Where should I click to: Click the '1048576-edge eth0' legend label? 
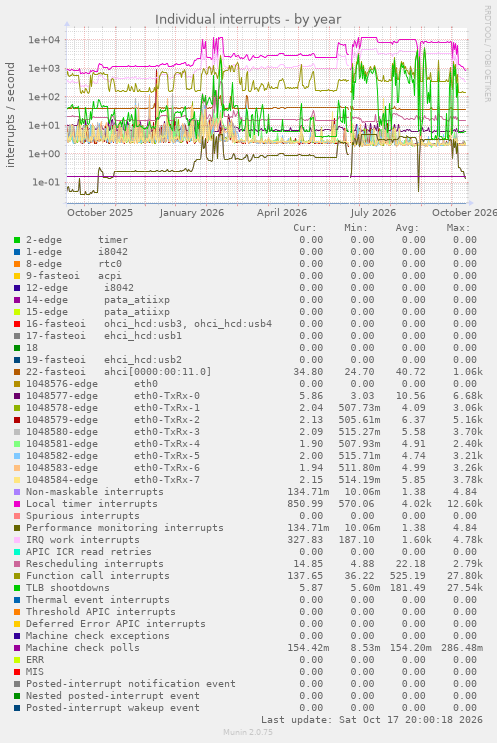92,384
